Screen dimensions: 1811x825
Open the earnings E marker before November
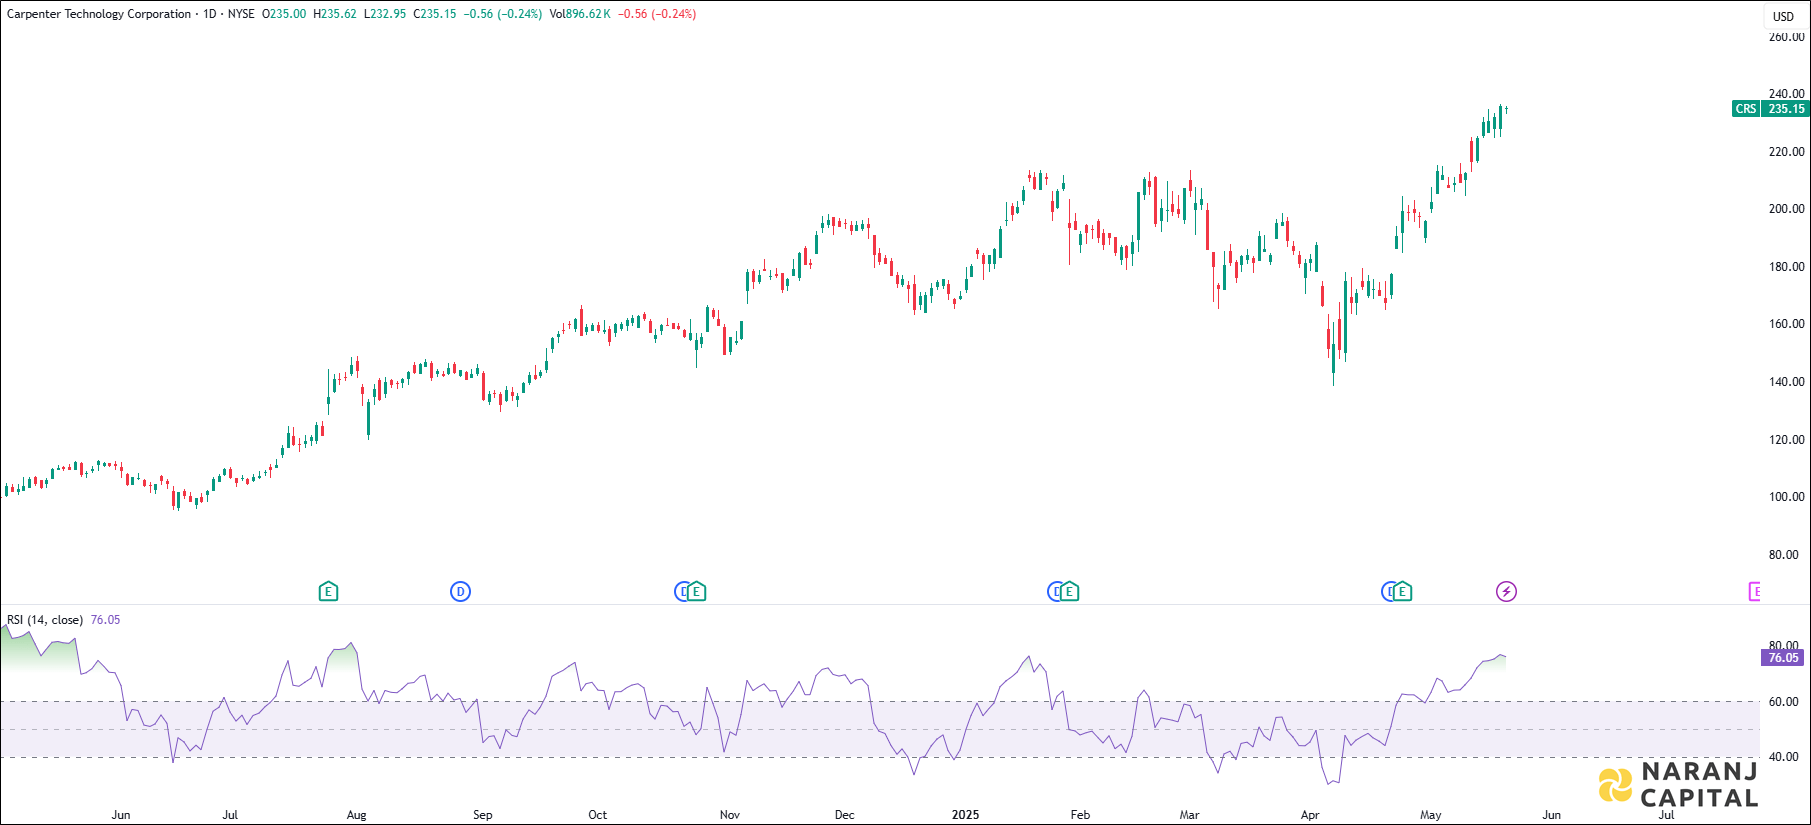(x=697, y=592)
